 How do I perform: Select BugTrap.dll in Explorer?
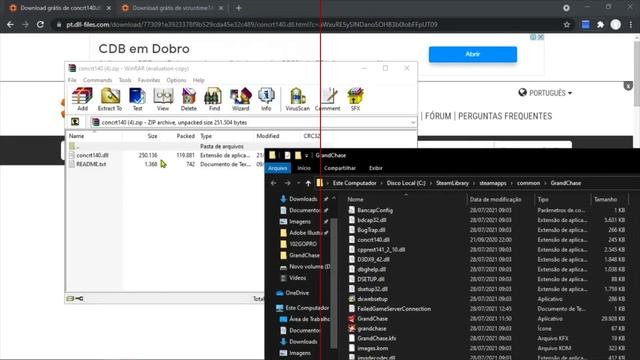[x=371, y=230]
